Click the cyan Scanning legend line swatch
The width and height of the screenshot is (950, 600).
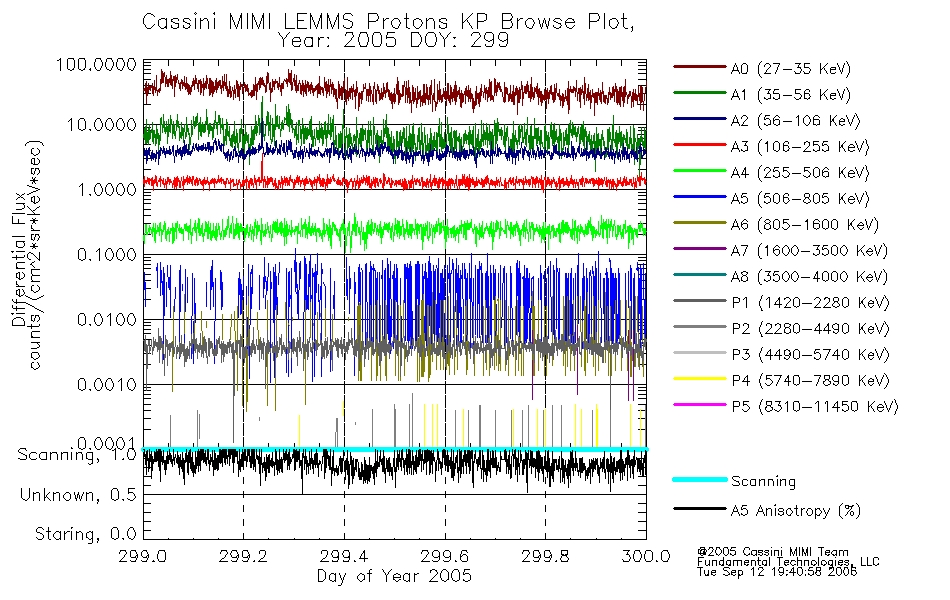(699, 479)
